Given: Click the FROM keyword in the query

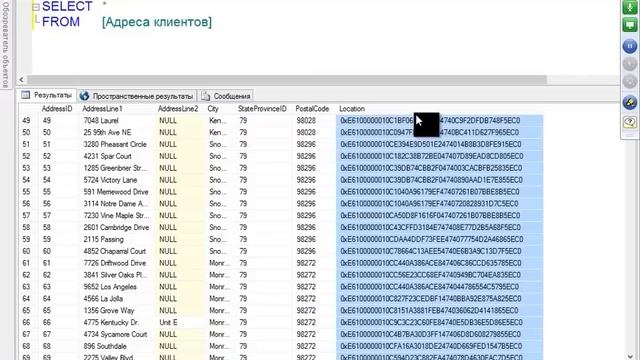Looking at the screenshot, I should click(x=61, y=22).
